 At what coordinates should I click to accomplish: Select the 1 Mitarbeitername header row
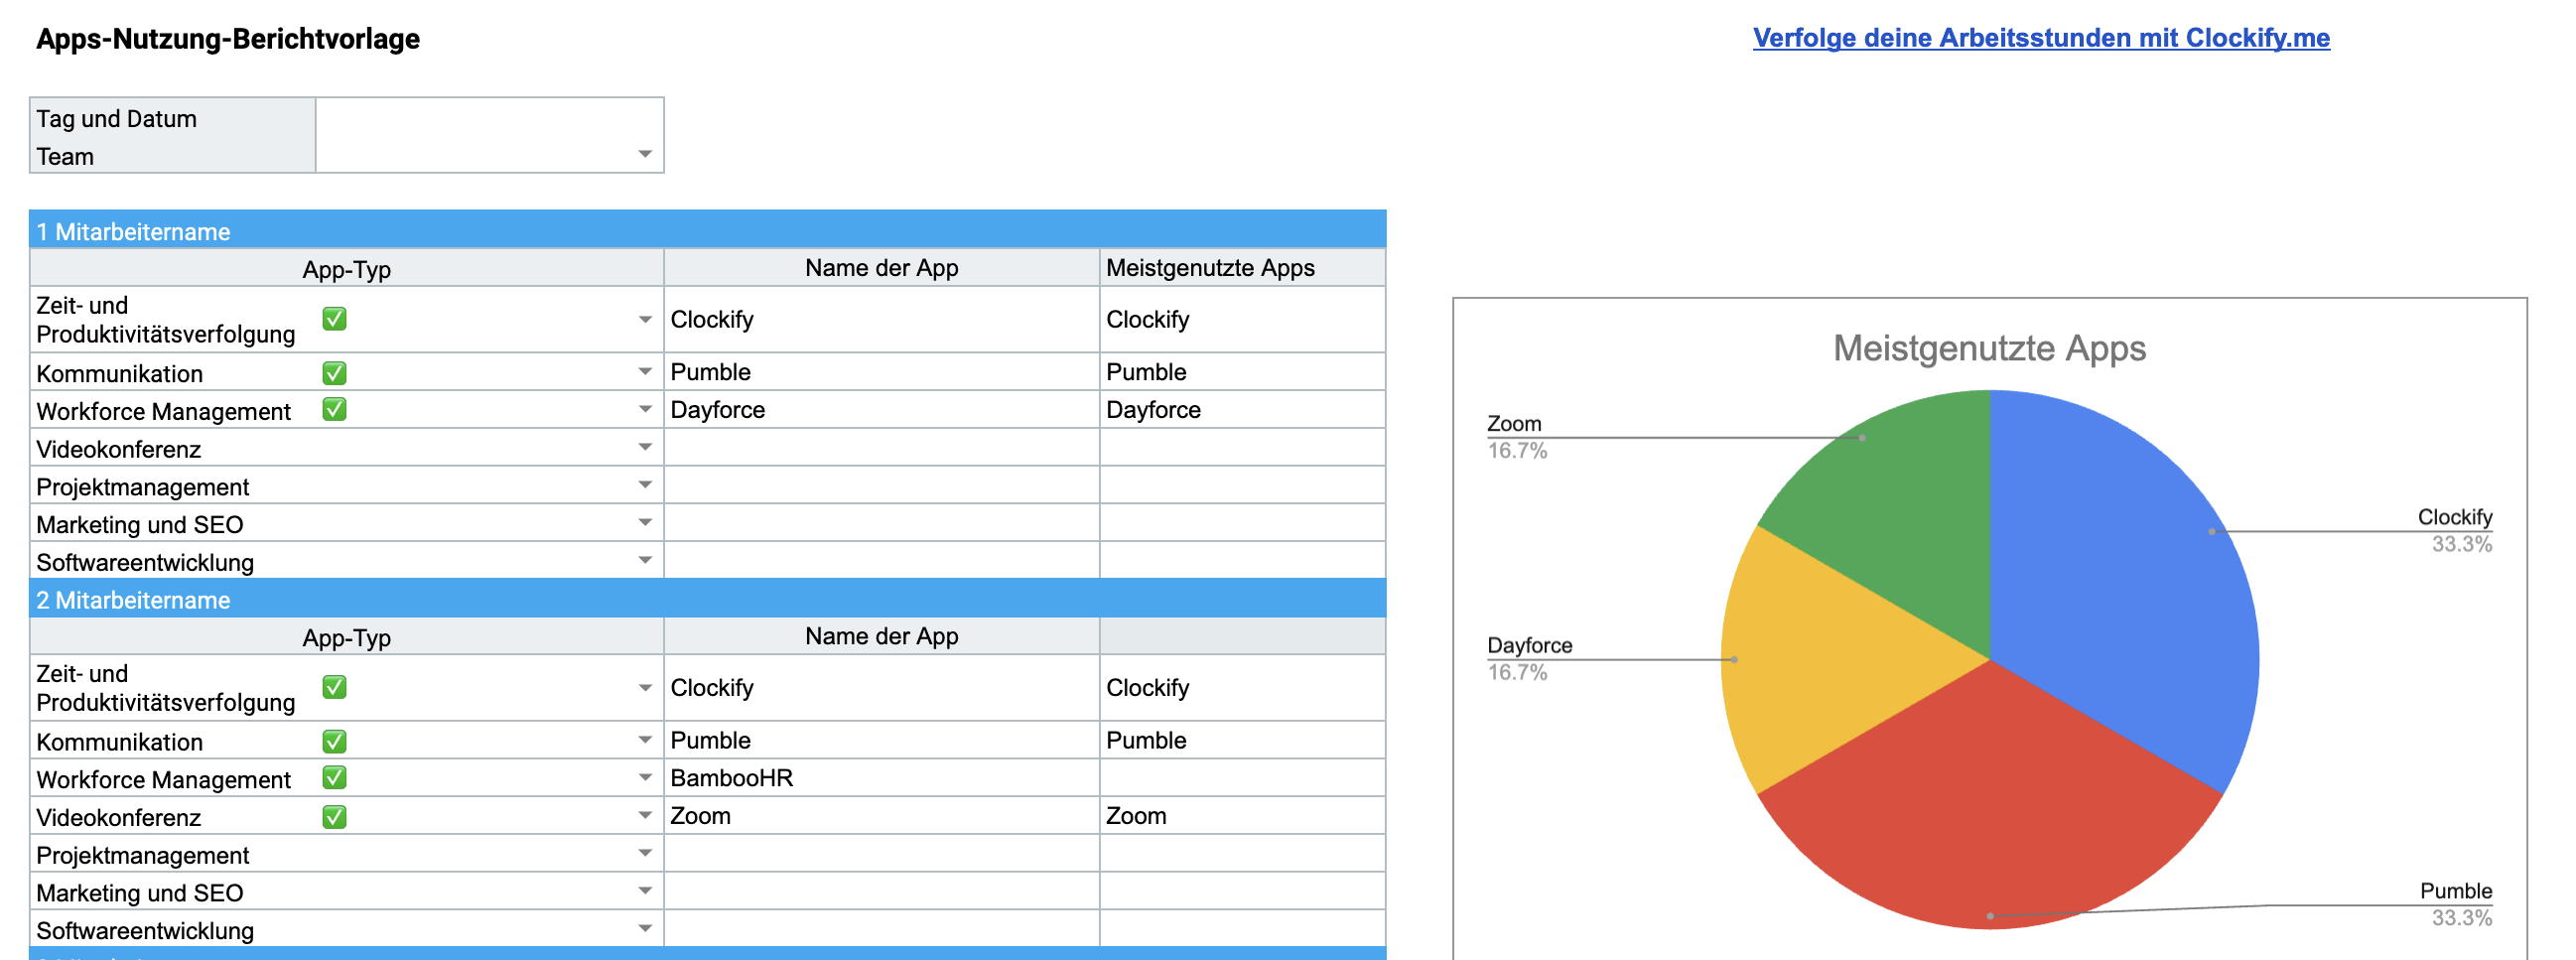[708, 231]
